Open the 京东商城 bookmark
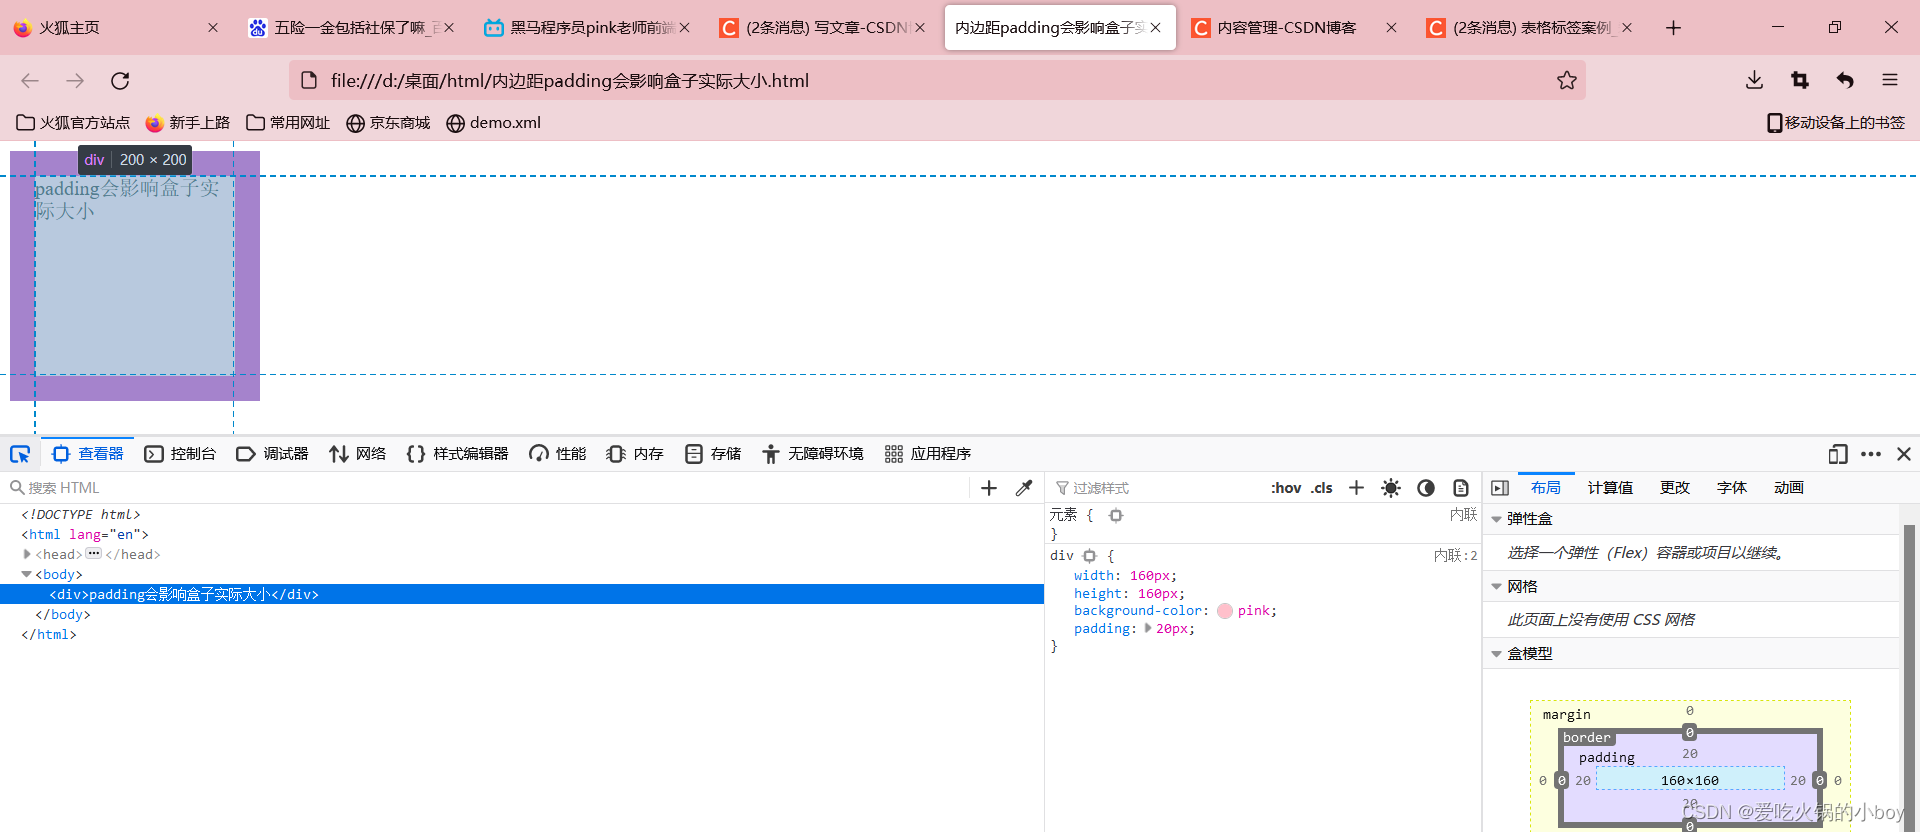Viewport: 1920px width, 832px height. click(388, 123)
